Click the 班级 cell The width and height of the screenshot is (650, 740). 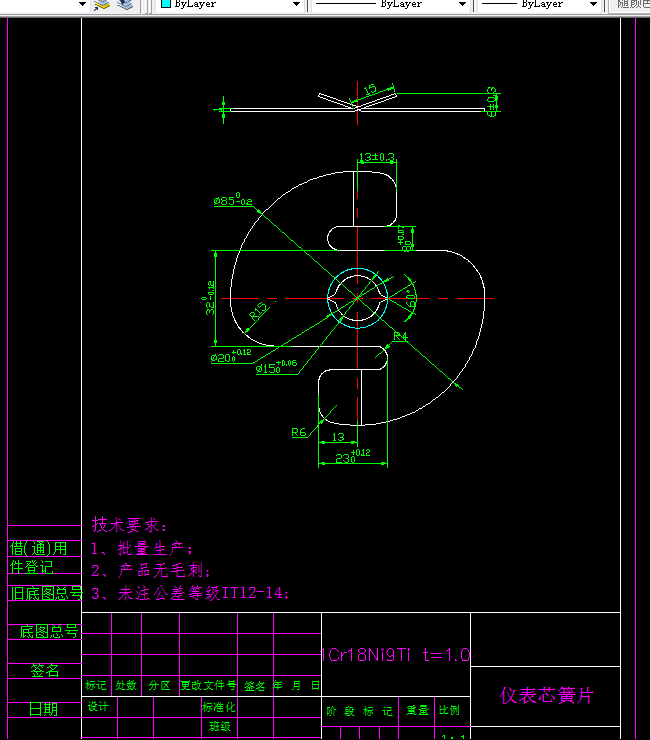(219, 726)
